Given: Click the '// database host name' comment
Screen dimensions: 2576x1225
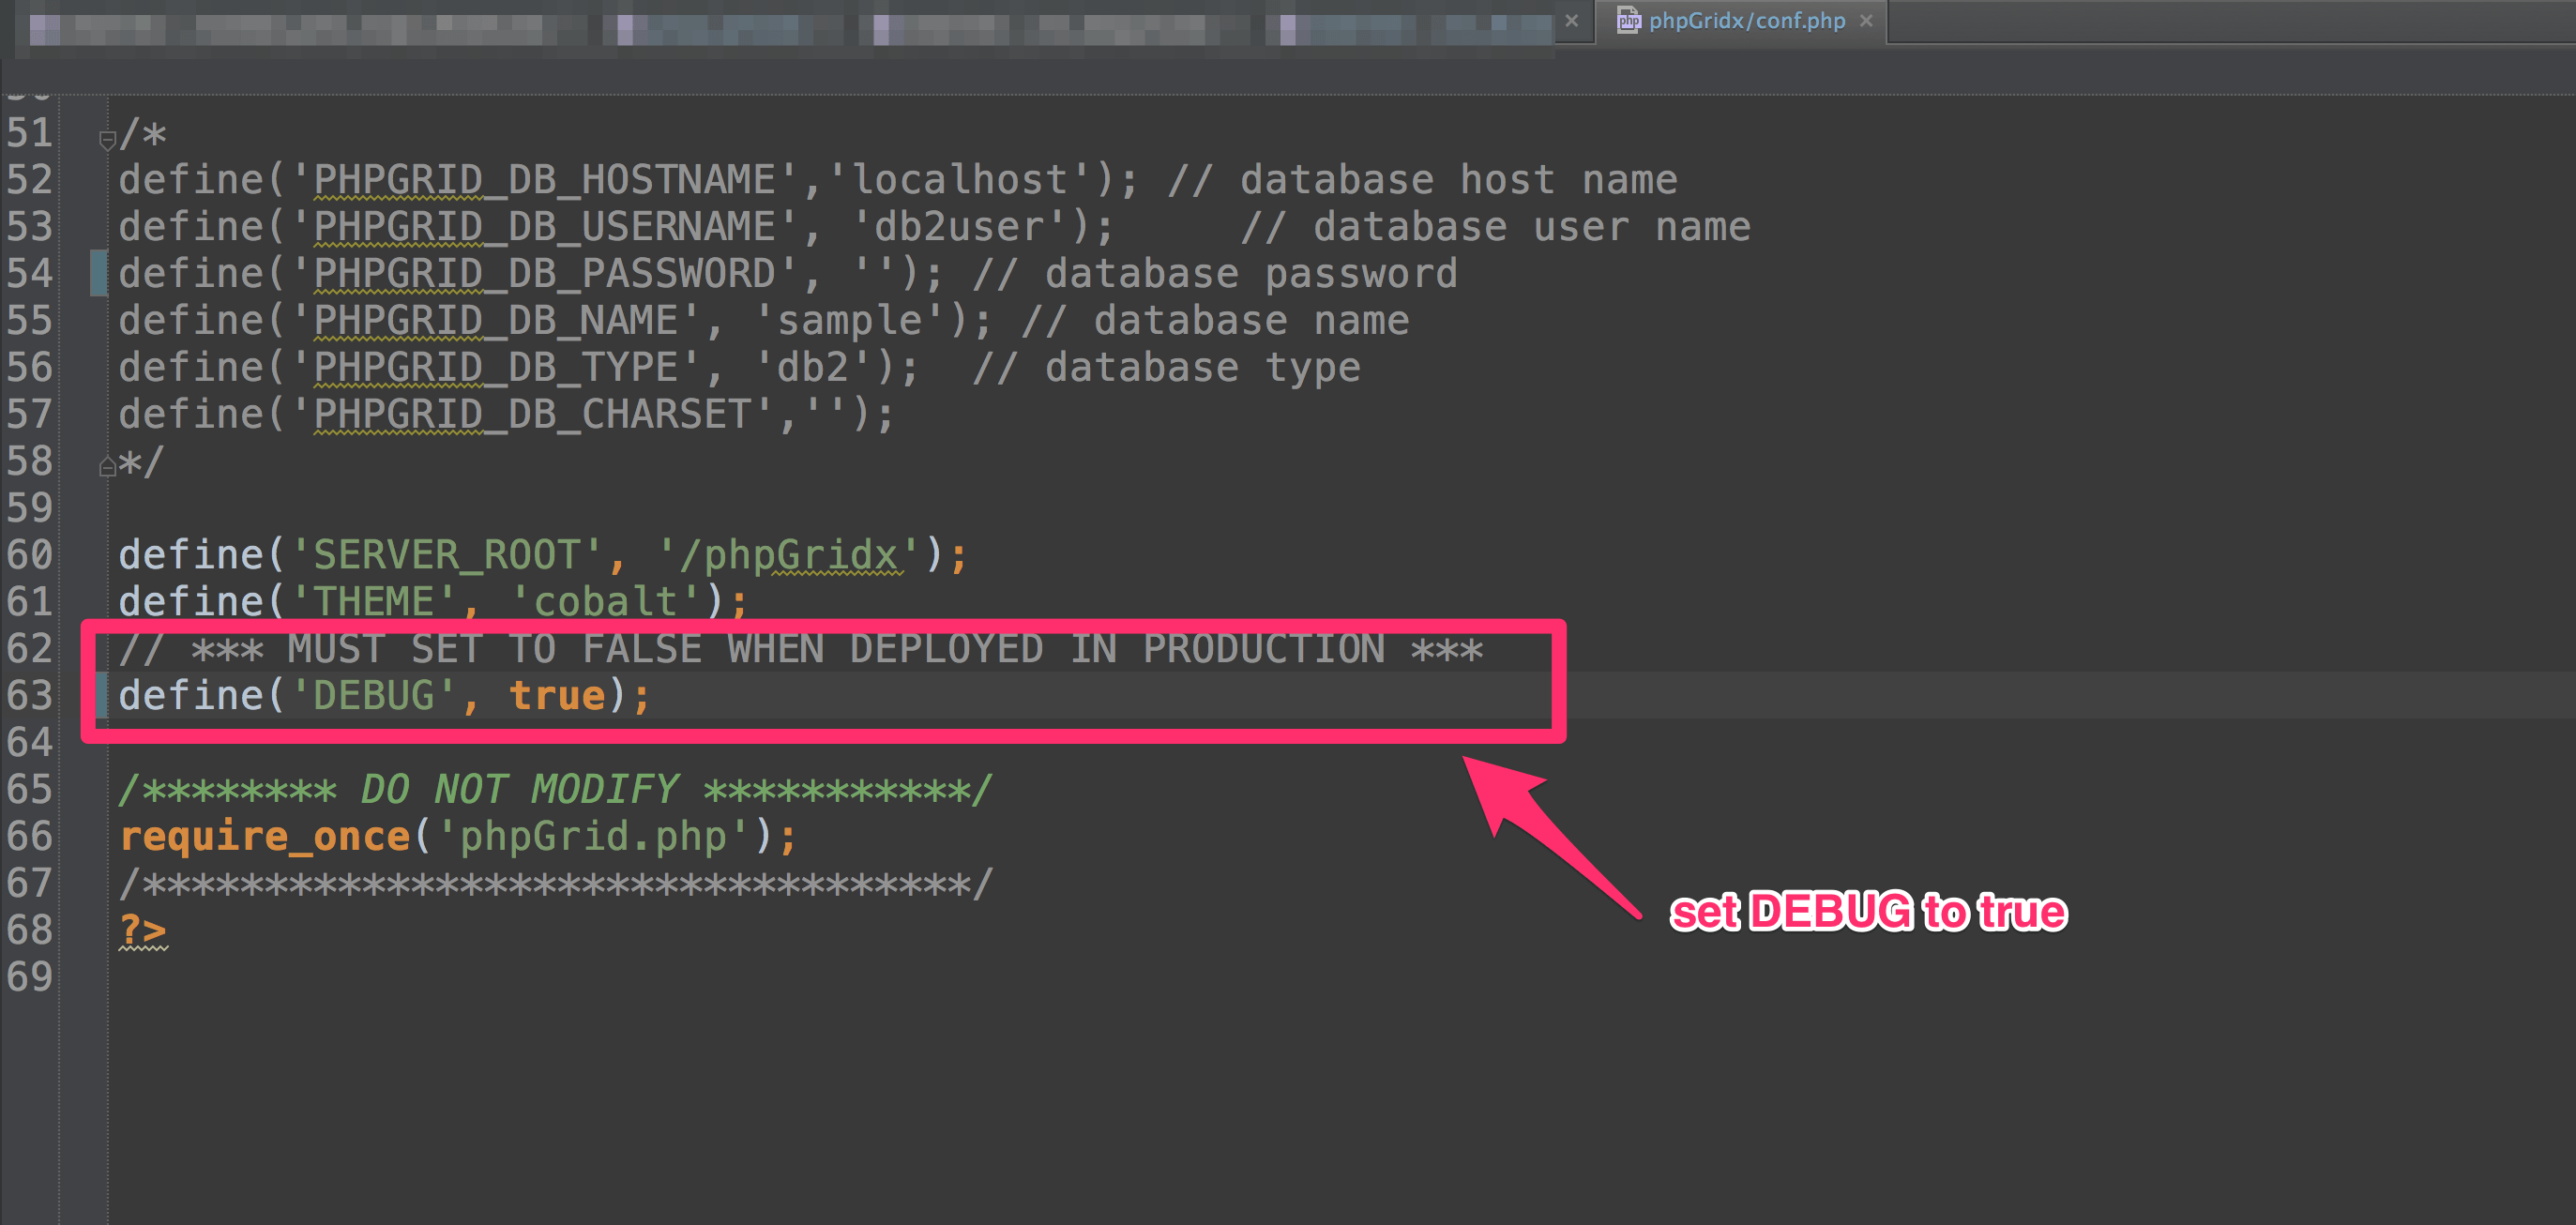Looking at the screenshot, I should click(1422, 180).
